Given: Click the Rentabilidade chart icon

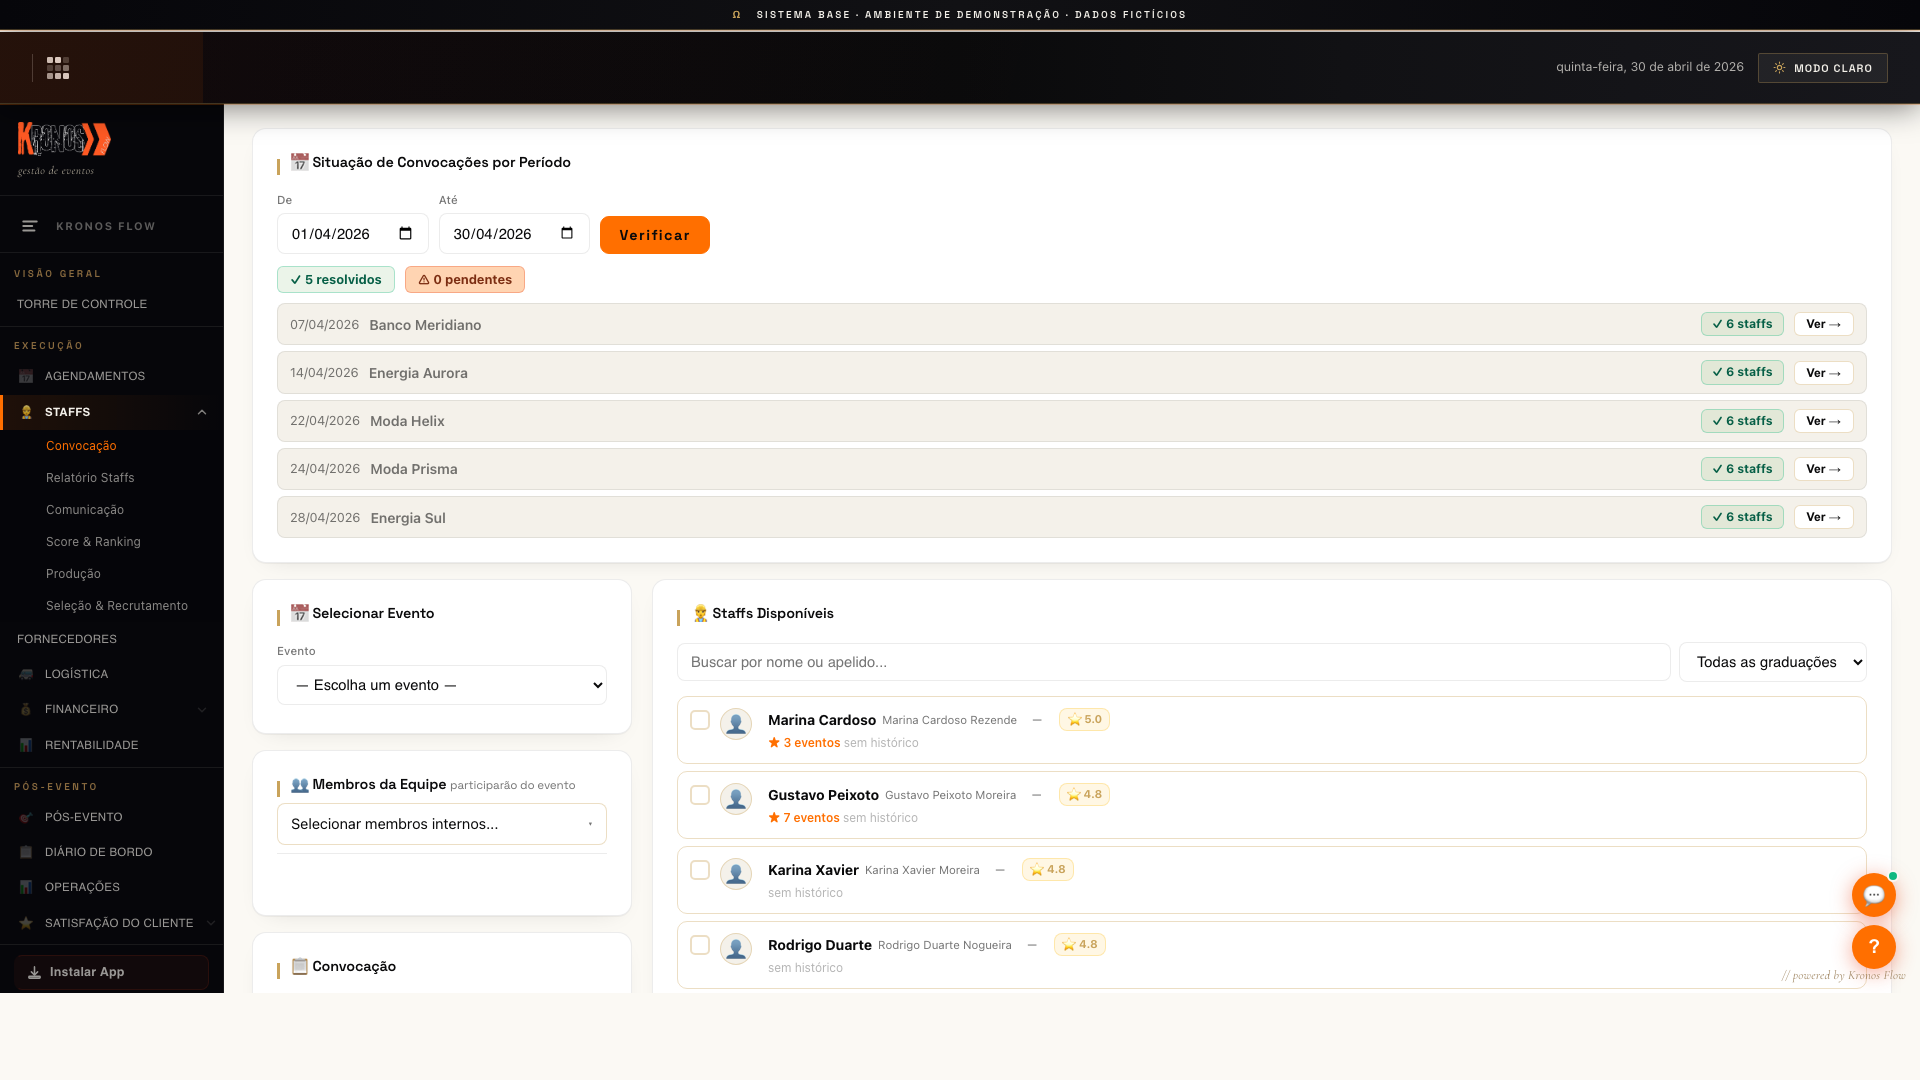Looking at the screenshot, I should [x=26, y=745].
